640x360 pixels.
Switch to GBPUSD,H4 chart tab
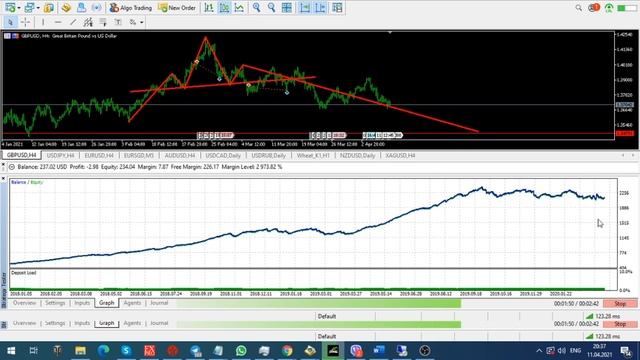[21, 156]
